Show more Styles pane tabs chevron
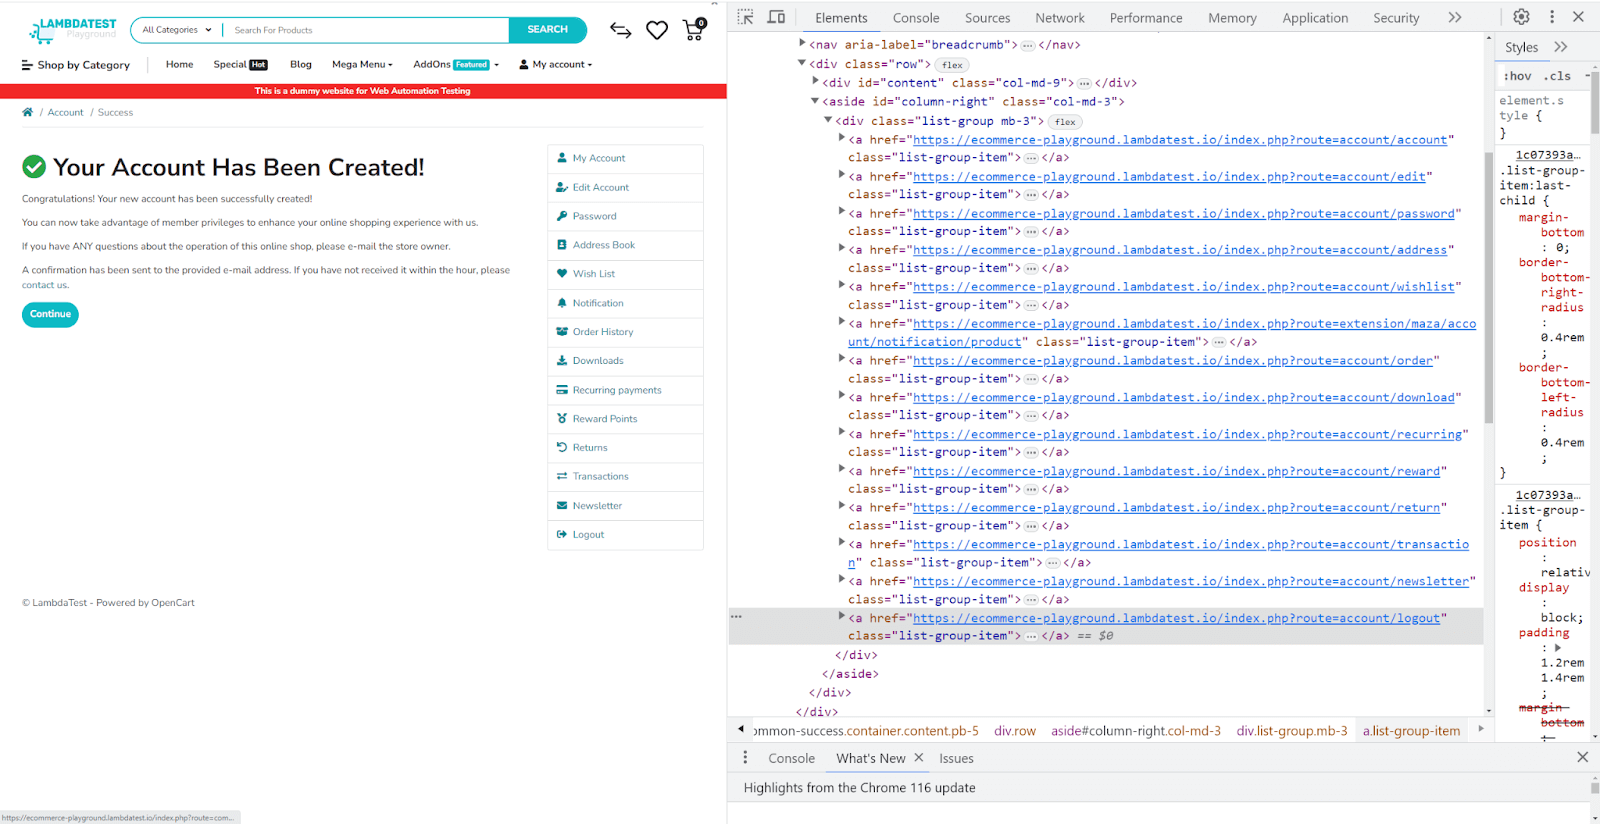This screenshot has height=824, width=1600. [1561, 47]
